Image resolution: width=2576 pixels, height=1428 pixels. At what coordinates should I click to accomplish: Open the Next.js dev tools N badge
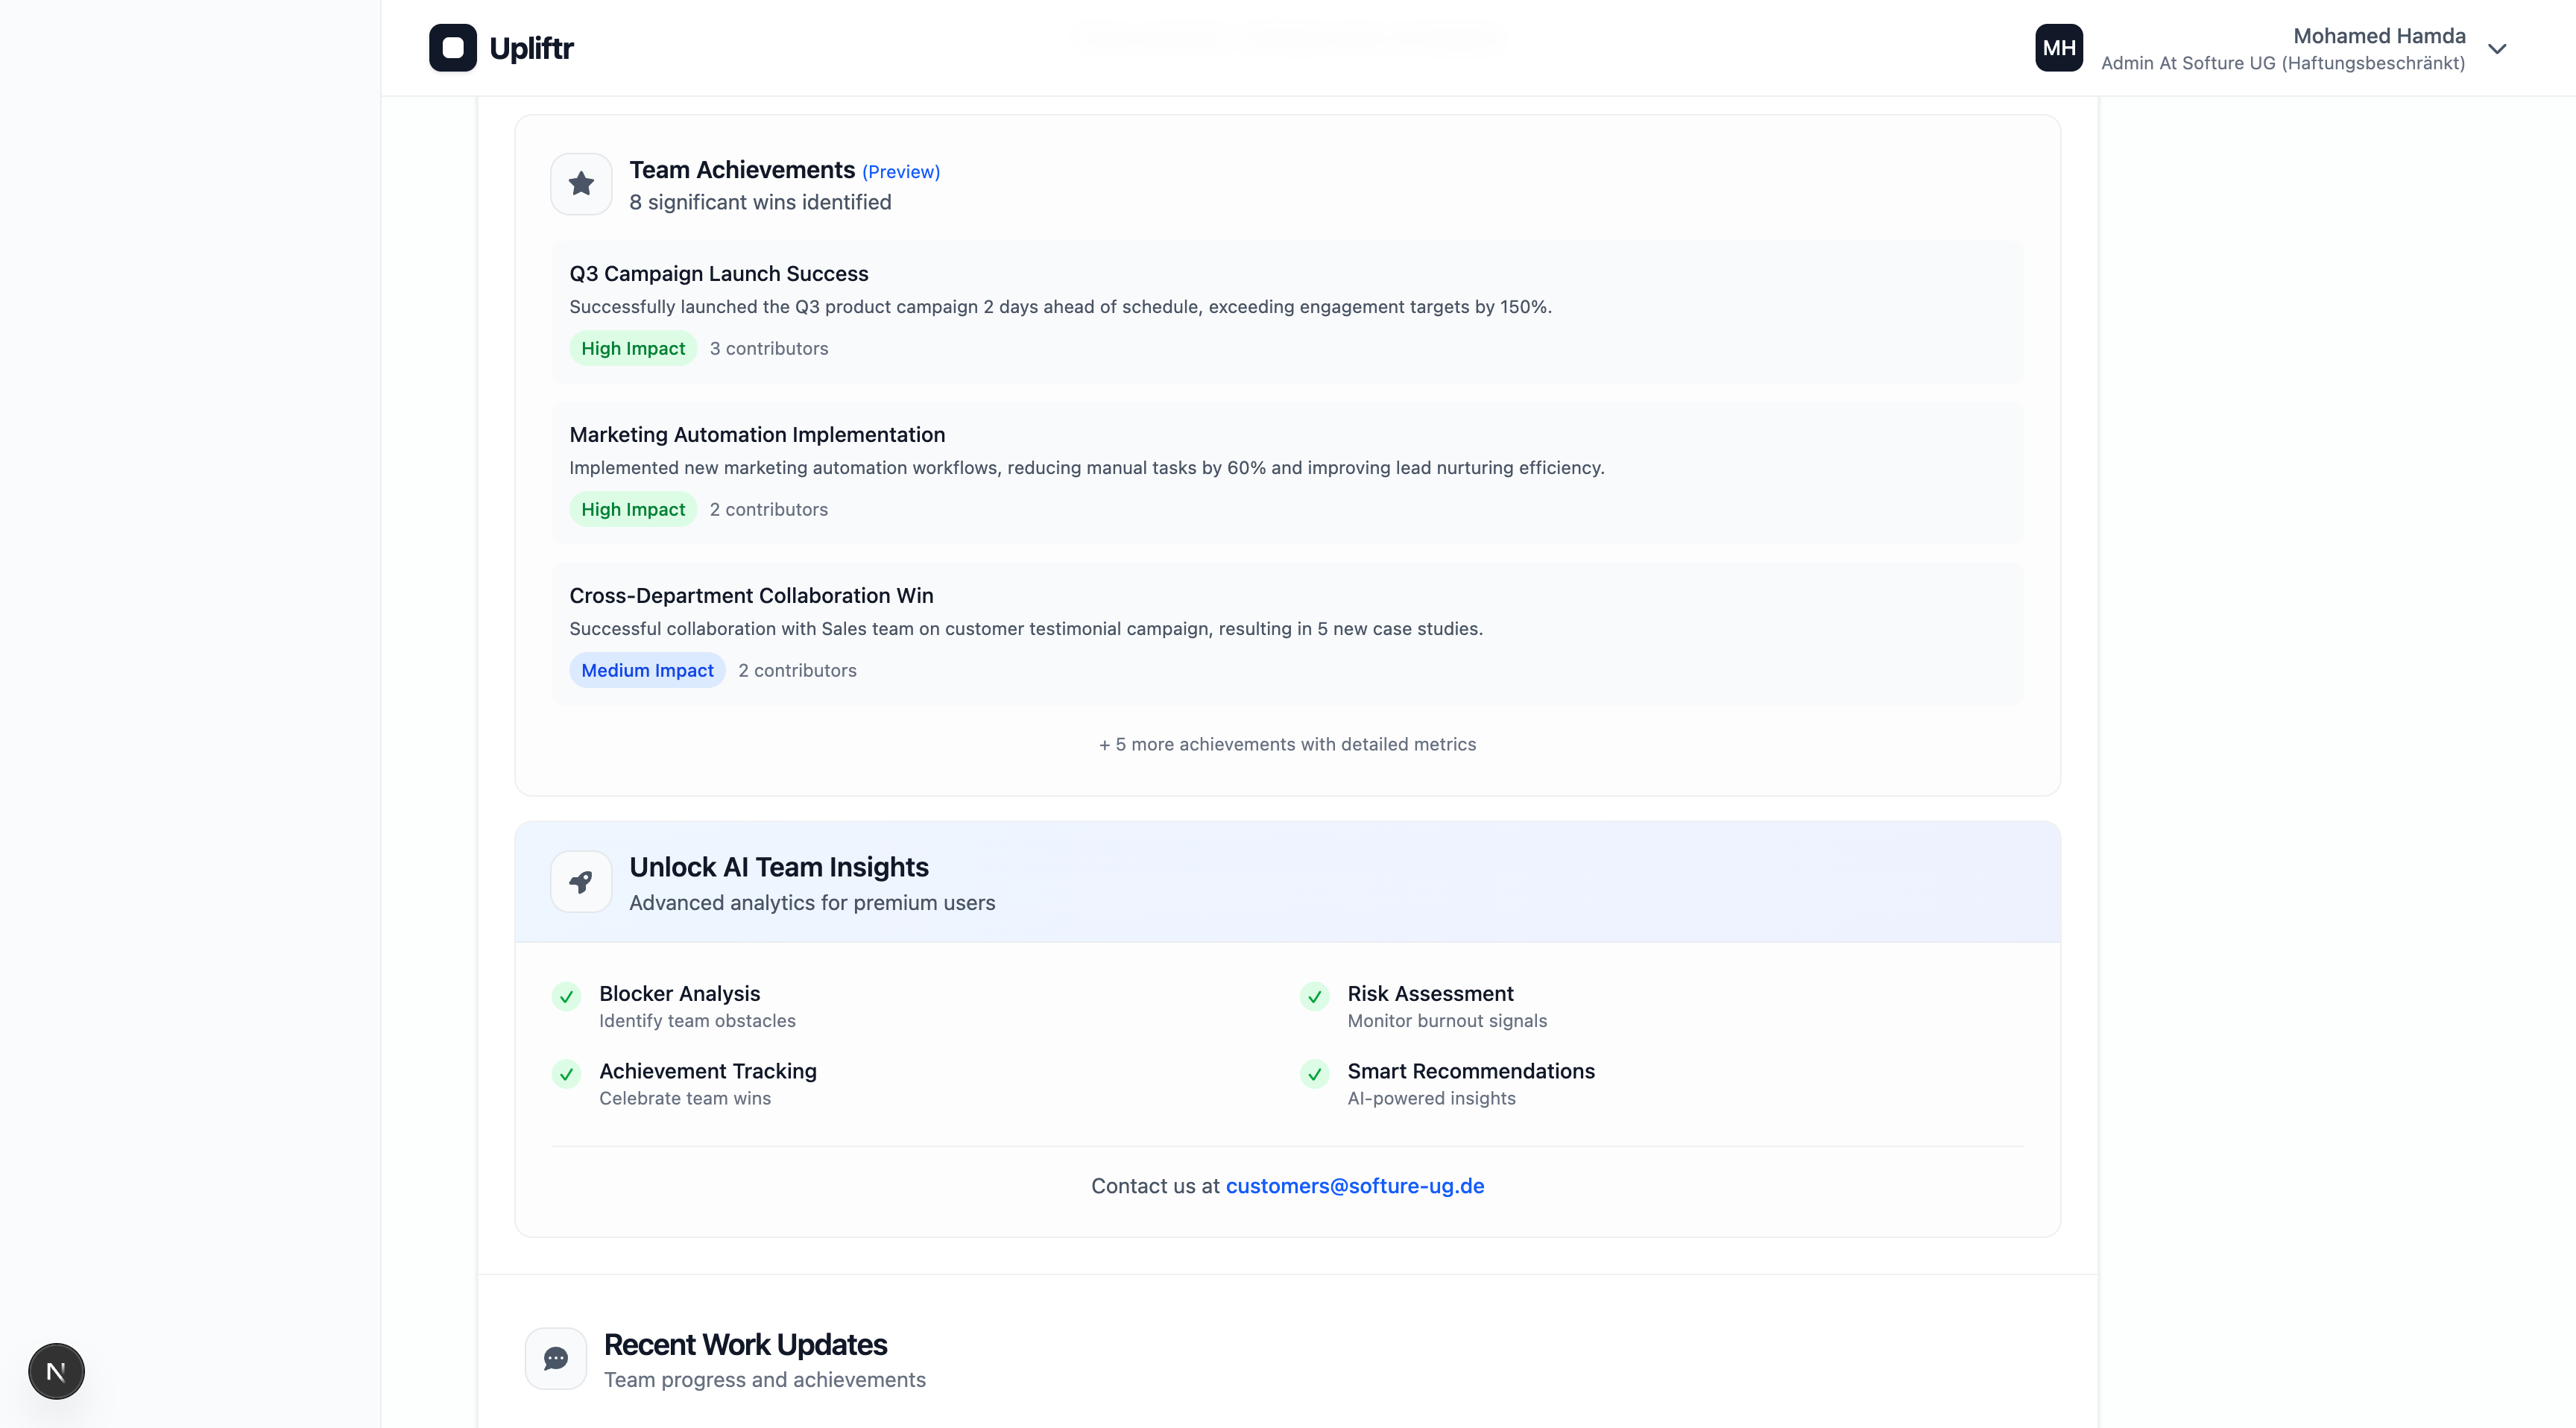pyautogui.click(x=56, y=1371)
